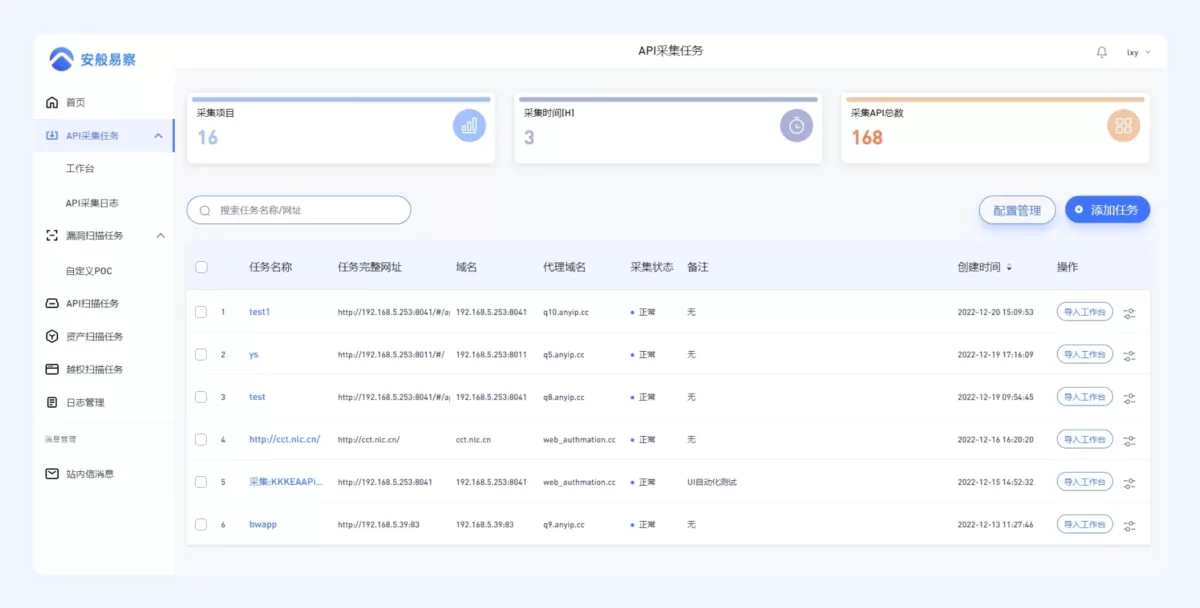
Task: Collapse the 漏洞扫描任务 menu chevron
Action: click(x=160, y=235)
